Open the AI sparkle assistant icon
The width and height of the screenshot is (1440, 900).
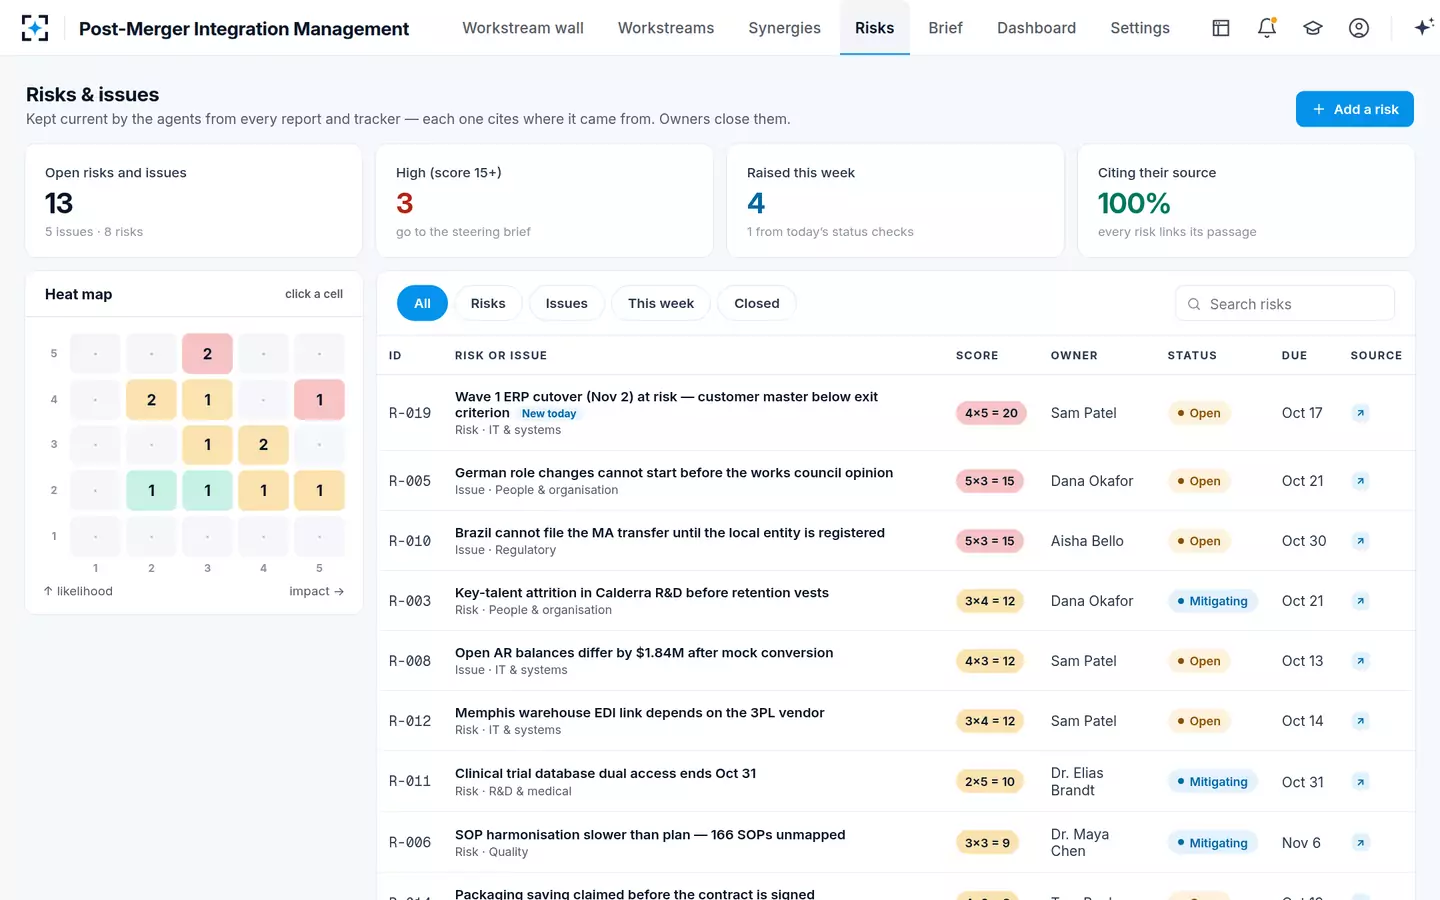(1424, 28)
